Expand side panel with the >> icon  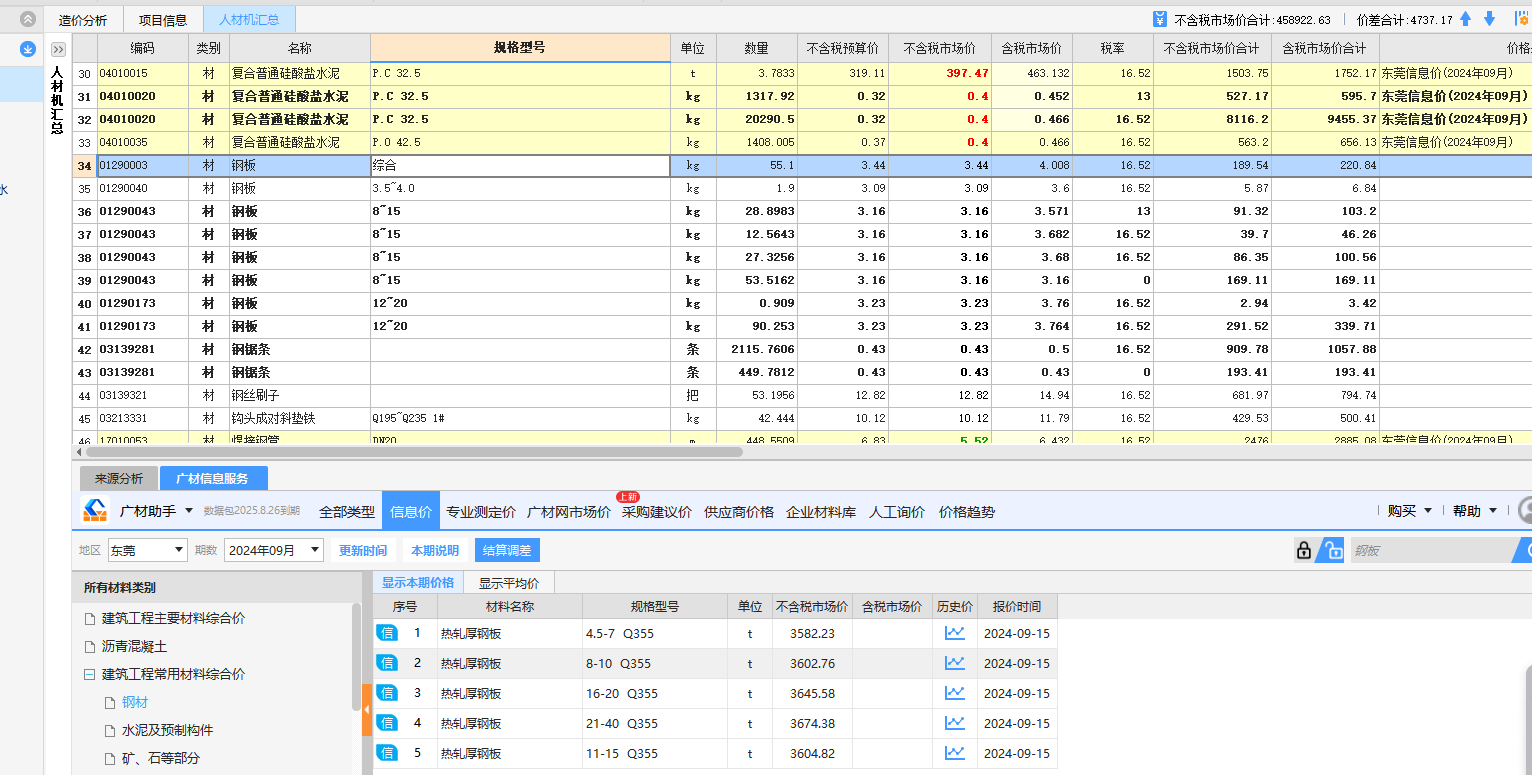[58, 49]
